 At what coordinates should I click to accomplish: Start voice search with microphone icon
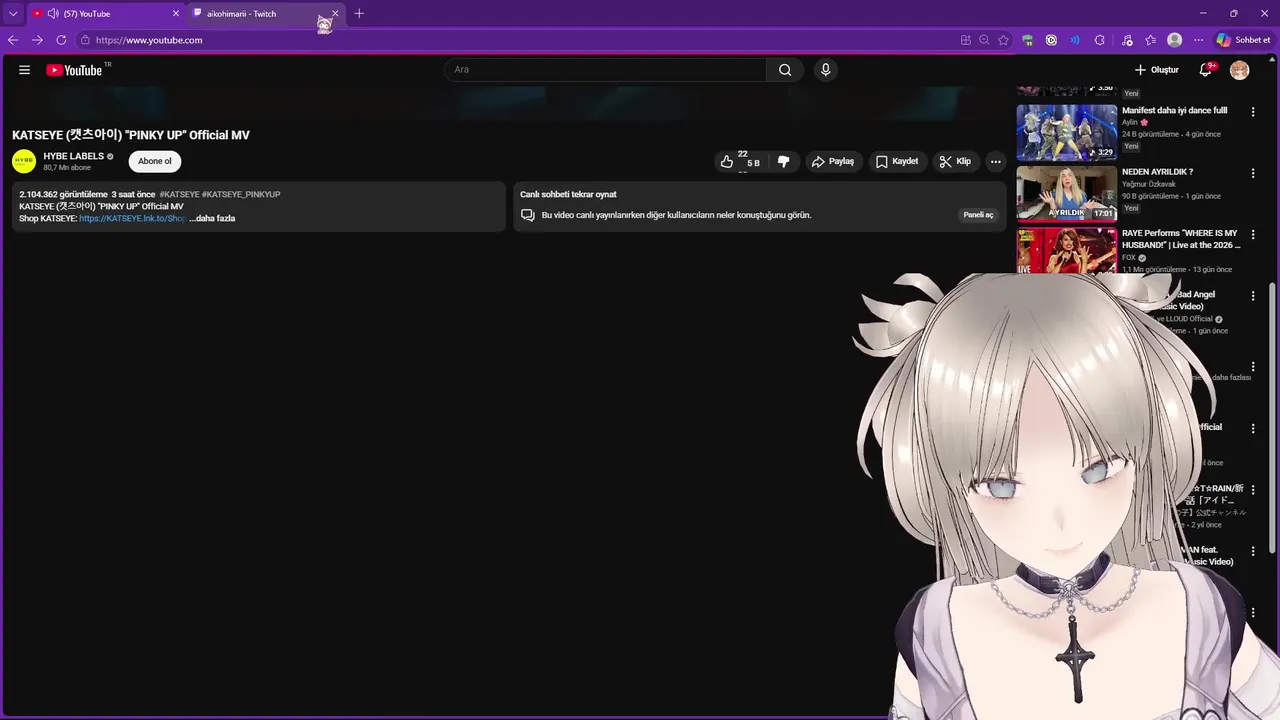coord(825,70)
